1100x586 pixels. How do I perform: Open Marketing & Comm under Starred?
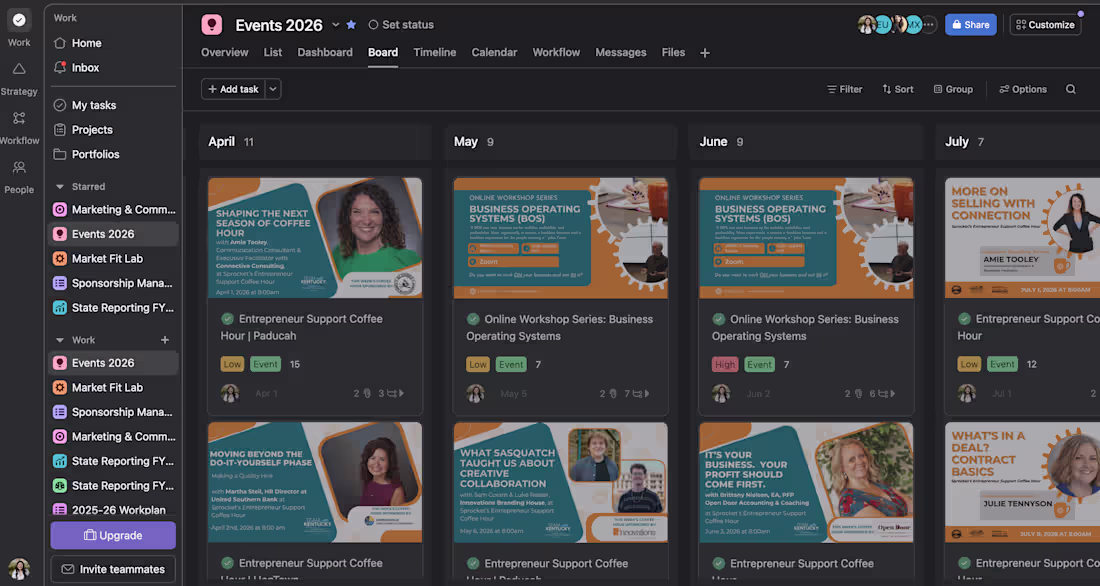[x=114, y=209]
